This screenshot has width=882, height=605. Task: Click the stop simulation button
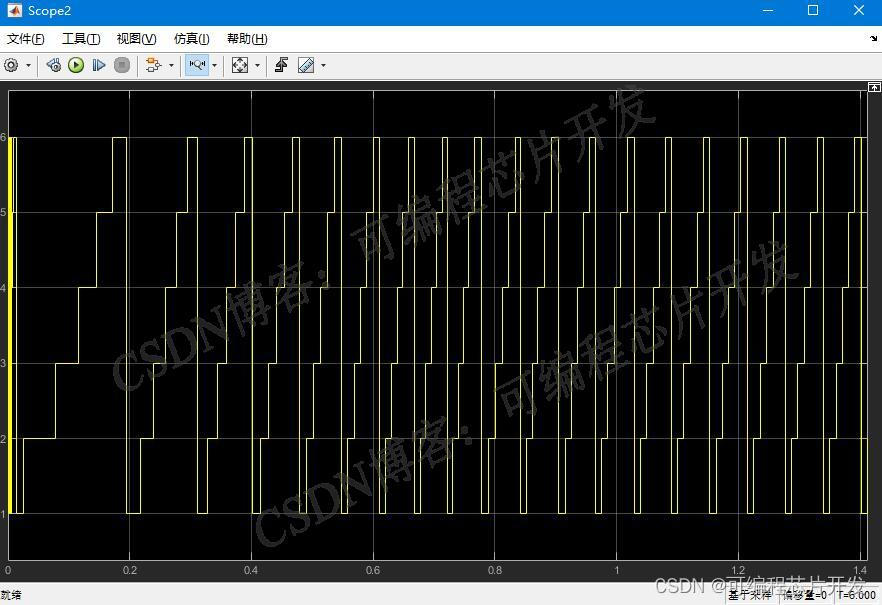(122, 65)
